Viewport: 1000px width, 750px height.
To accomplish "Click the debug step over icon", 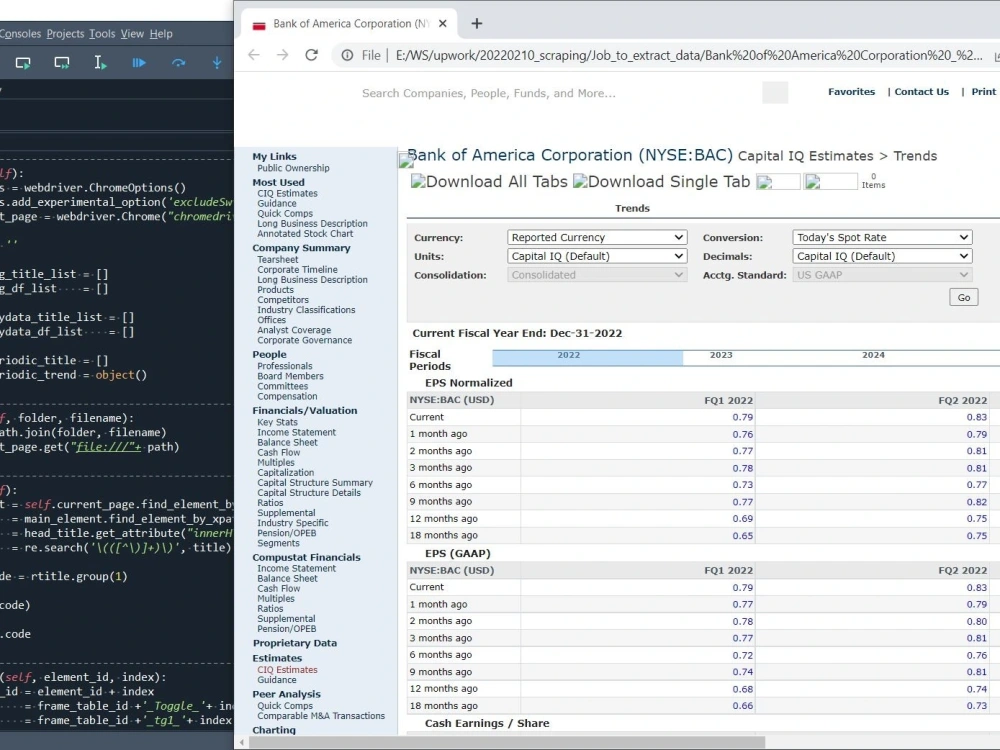I will coord(179,62).
